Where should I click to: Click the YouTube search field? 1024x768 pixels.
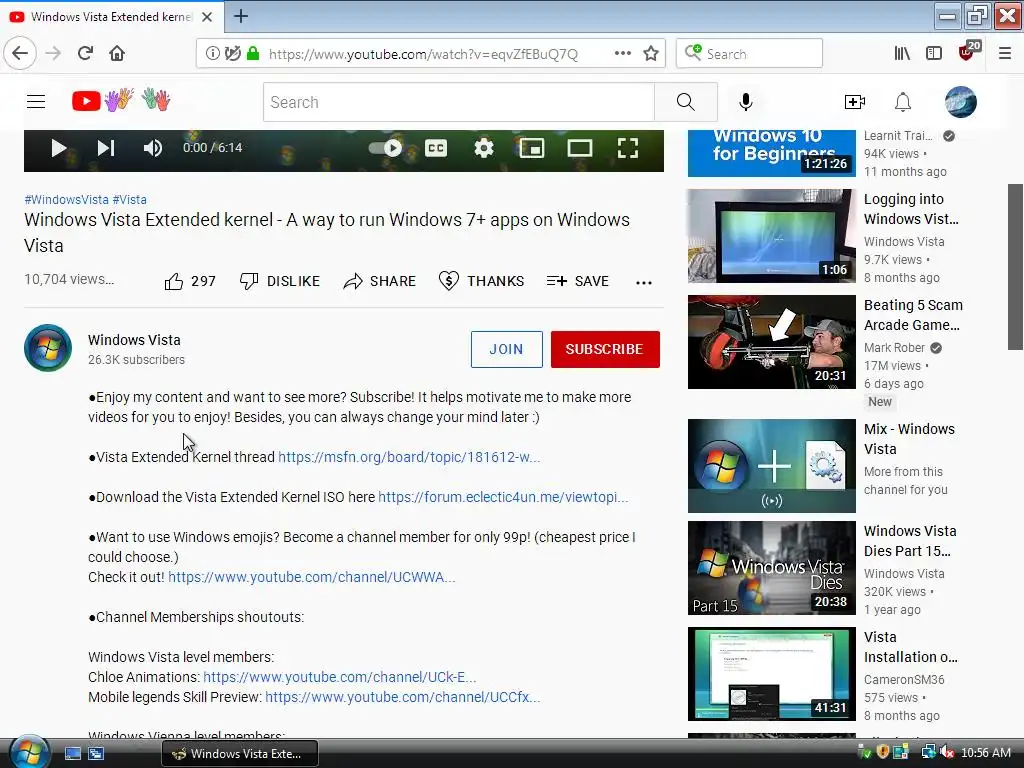(x=458, y=102)
